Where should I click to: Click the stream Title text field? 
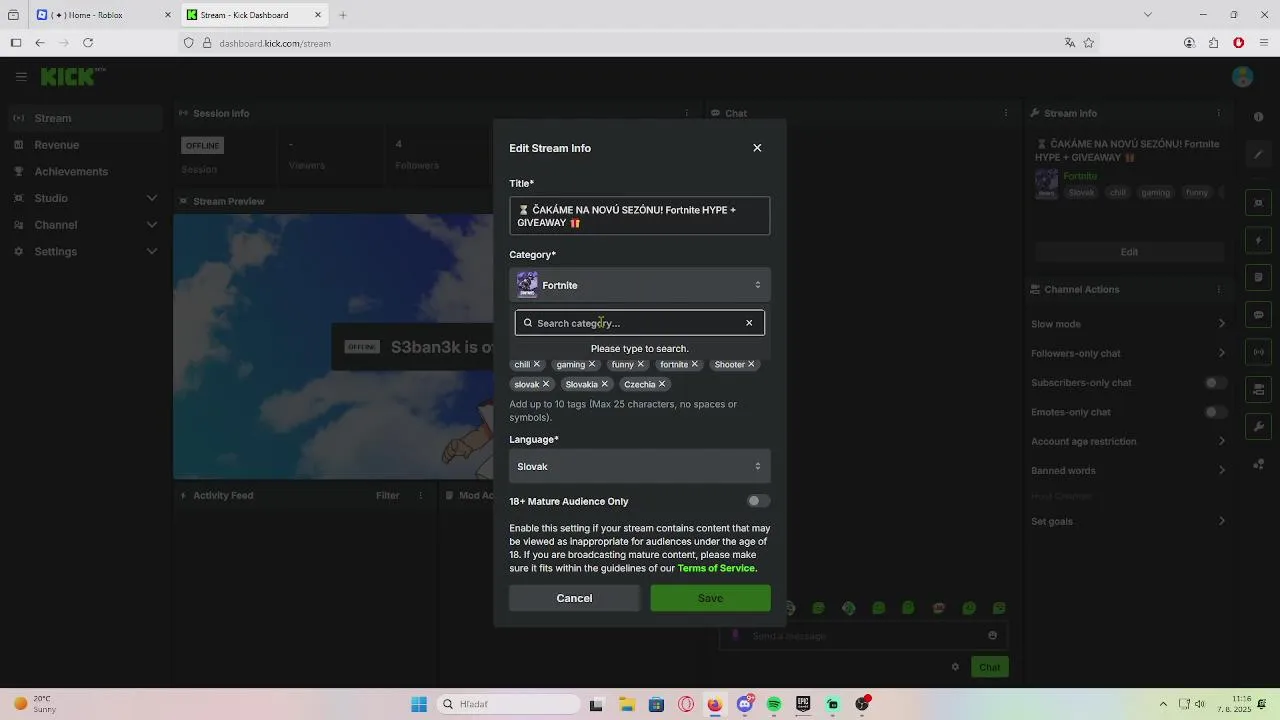click(640, 216)
